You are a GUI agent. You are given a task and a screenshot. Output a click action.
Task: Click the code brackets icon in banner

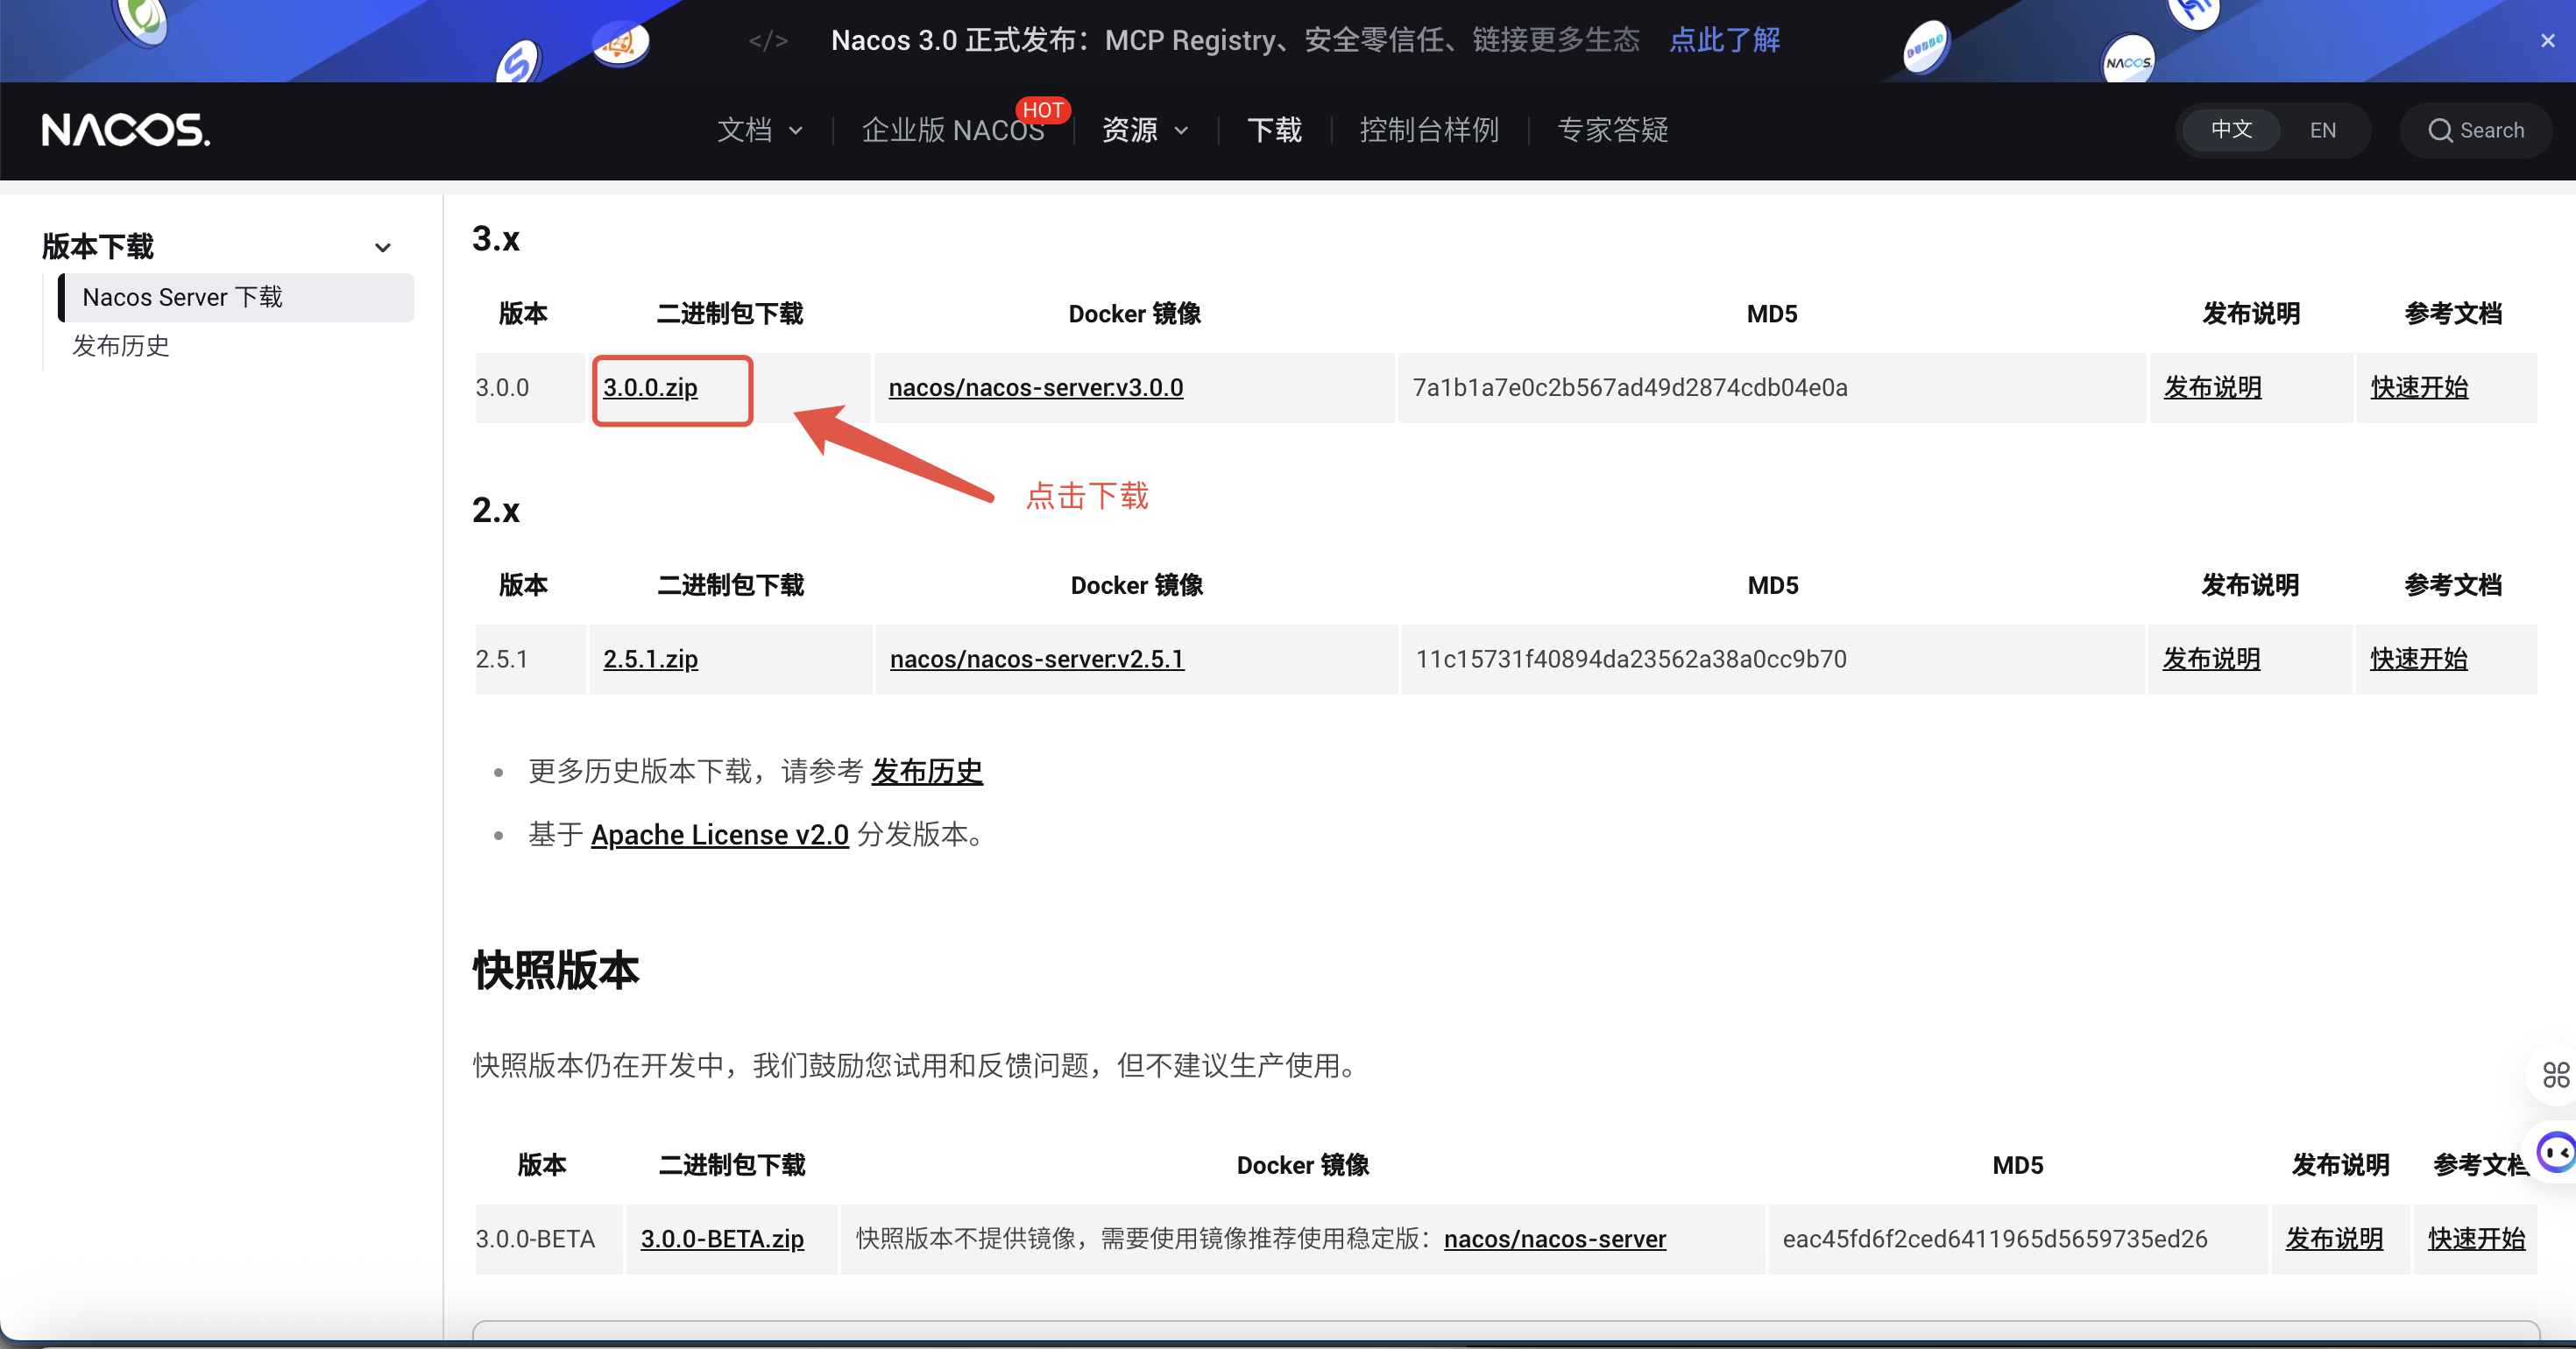point(768,41)
